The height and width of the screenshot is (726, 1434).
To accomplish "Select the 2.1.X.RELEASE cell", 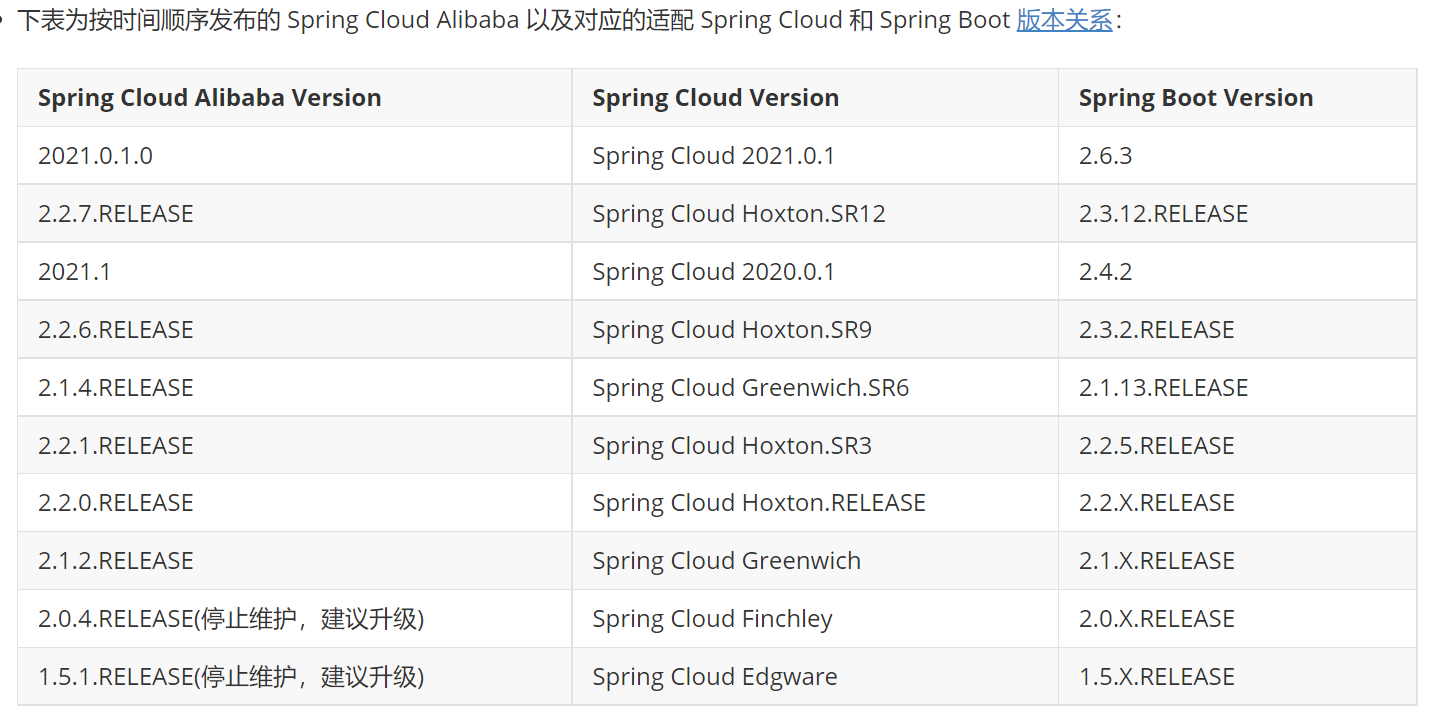I will [1237, 561].
